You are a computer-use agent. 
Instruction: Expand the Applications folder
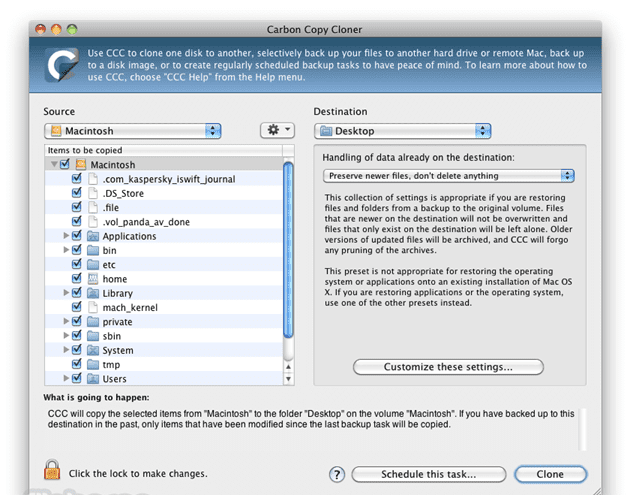[x=66, y=235]
